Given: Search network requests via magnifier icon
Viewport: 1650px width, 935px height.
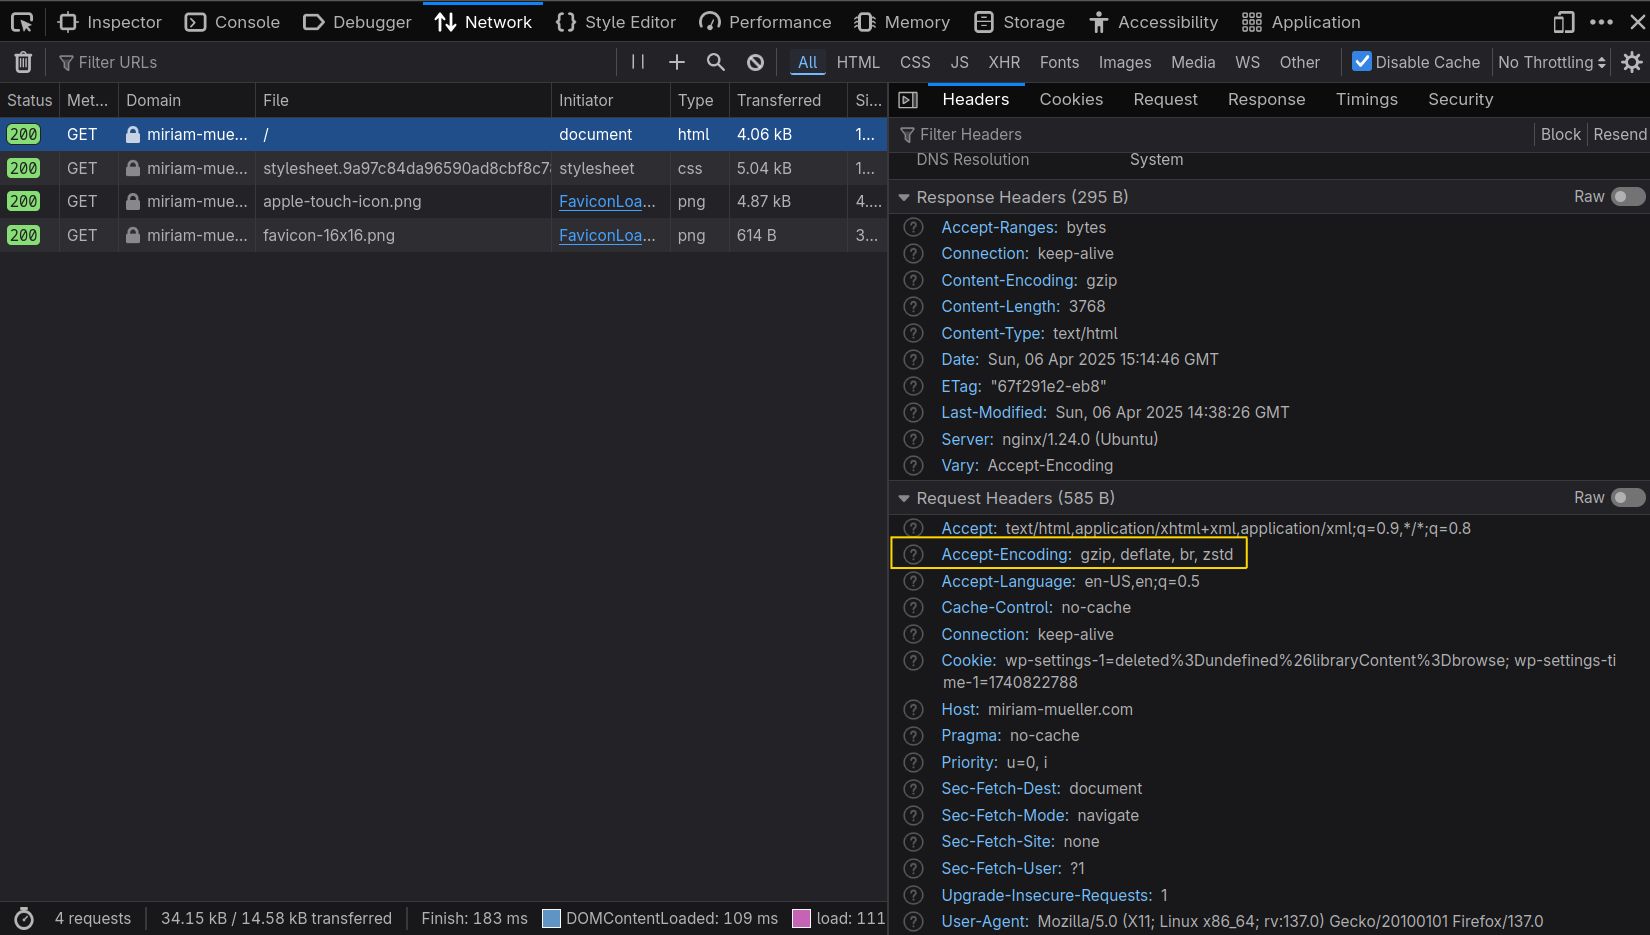Looking at the screenshot, I should coord(715,62).
